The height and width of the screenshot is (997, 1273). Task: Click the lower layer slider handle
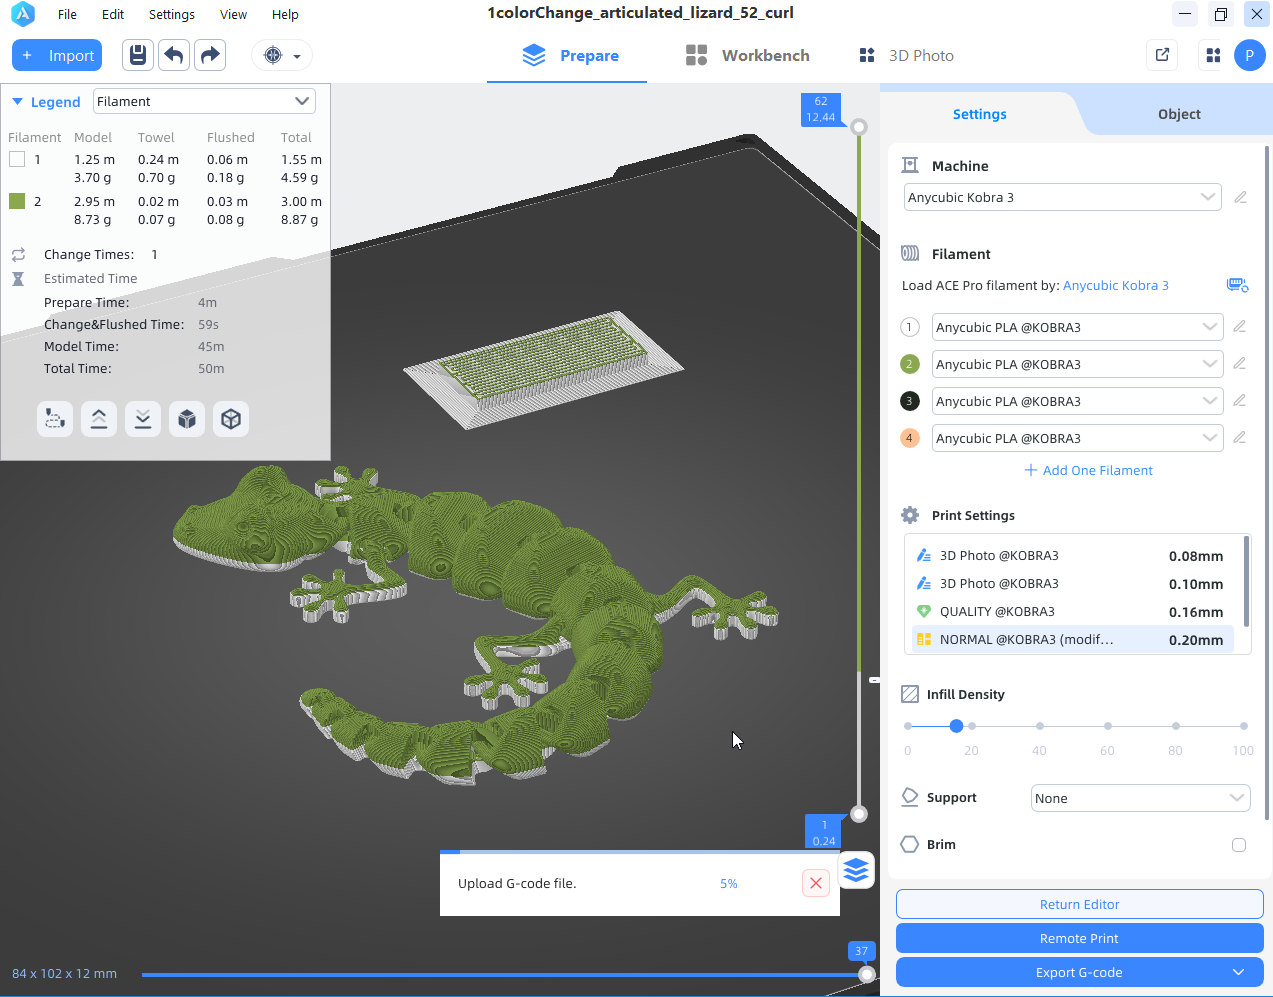[859, 814]
